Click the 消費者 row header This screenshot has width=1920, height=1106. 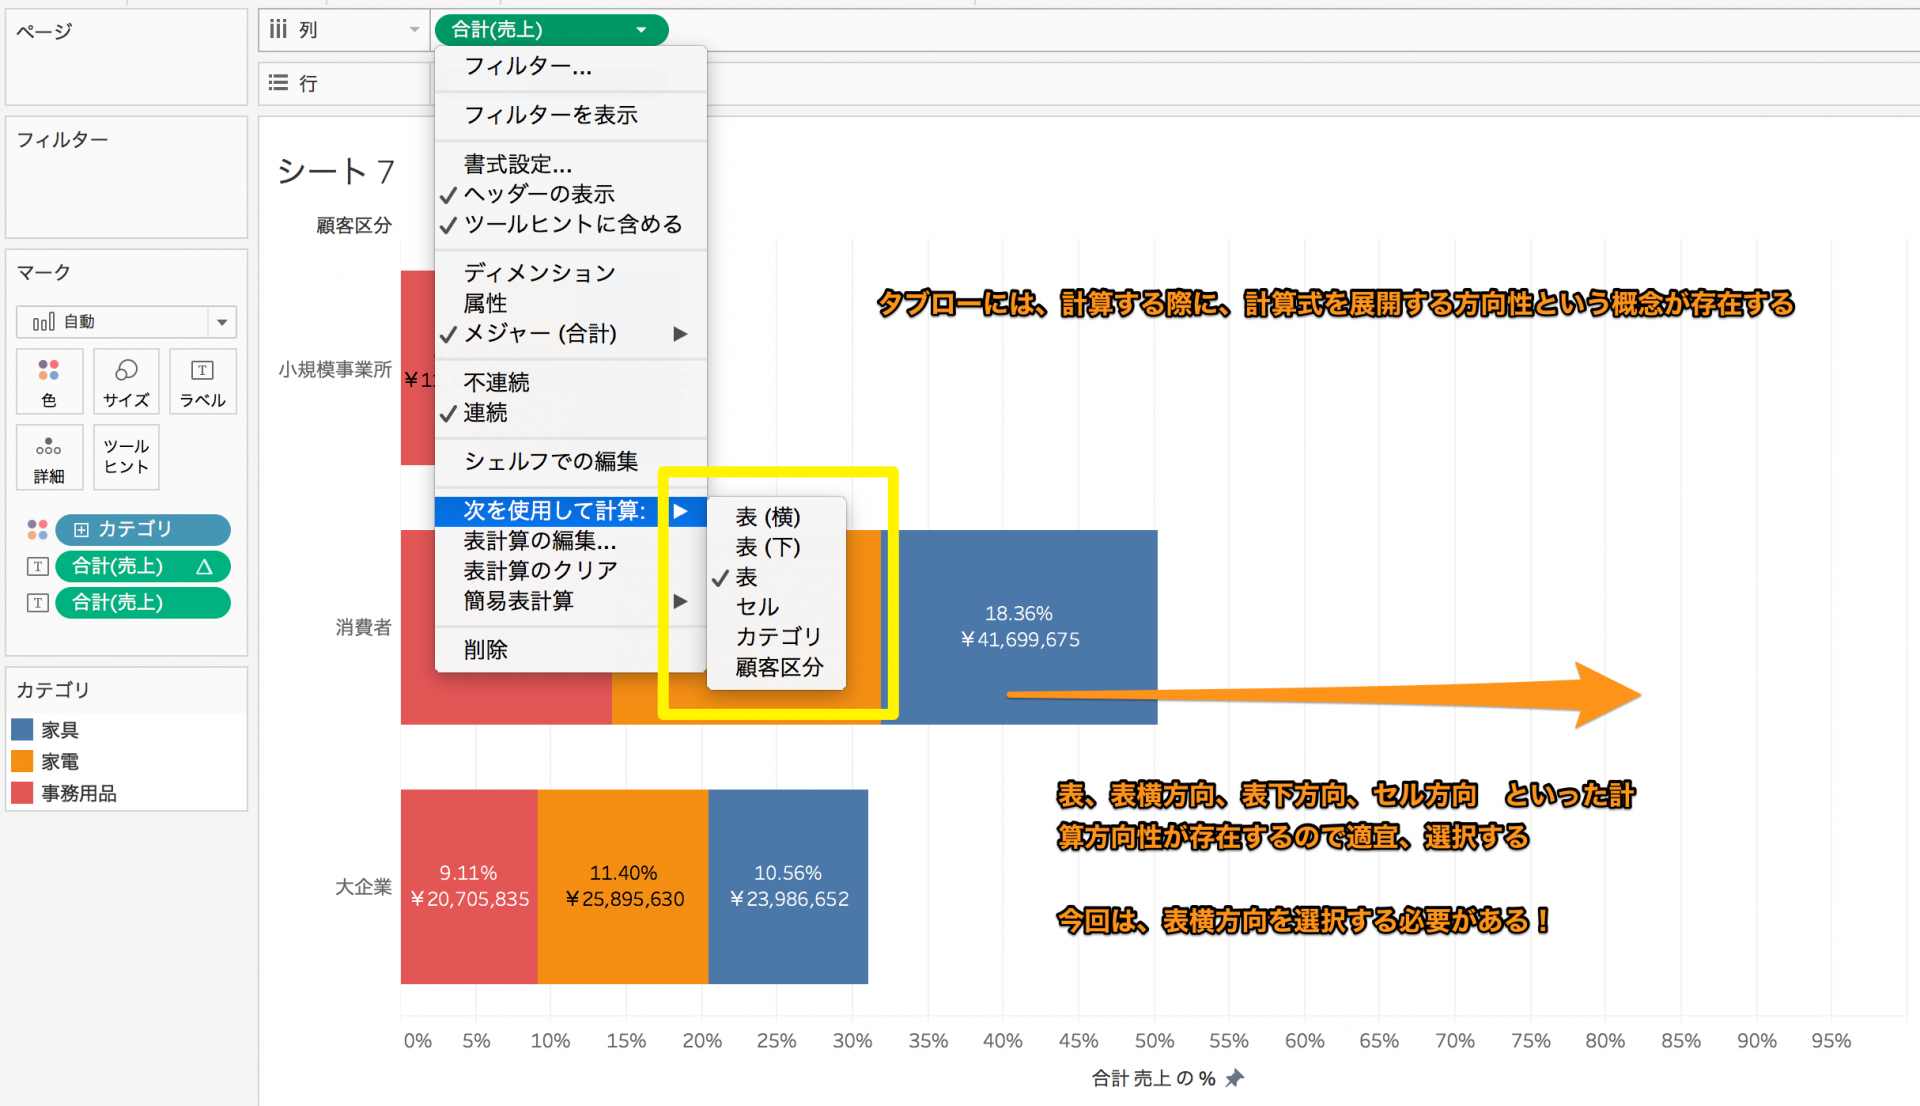pos(363,627)
